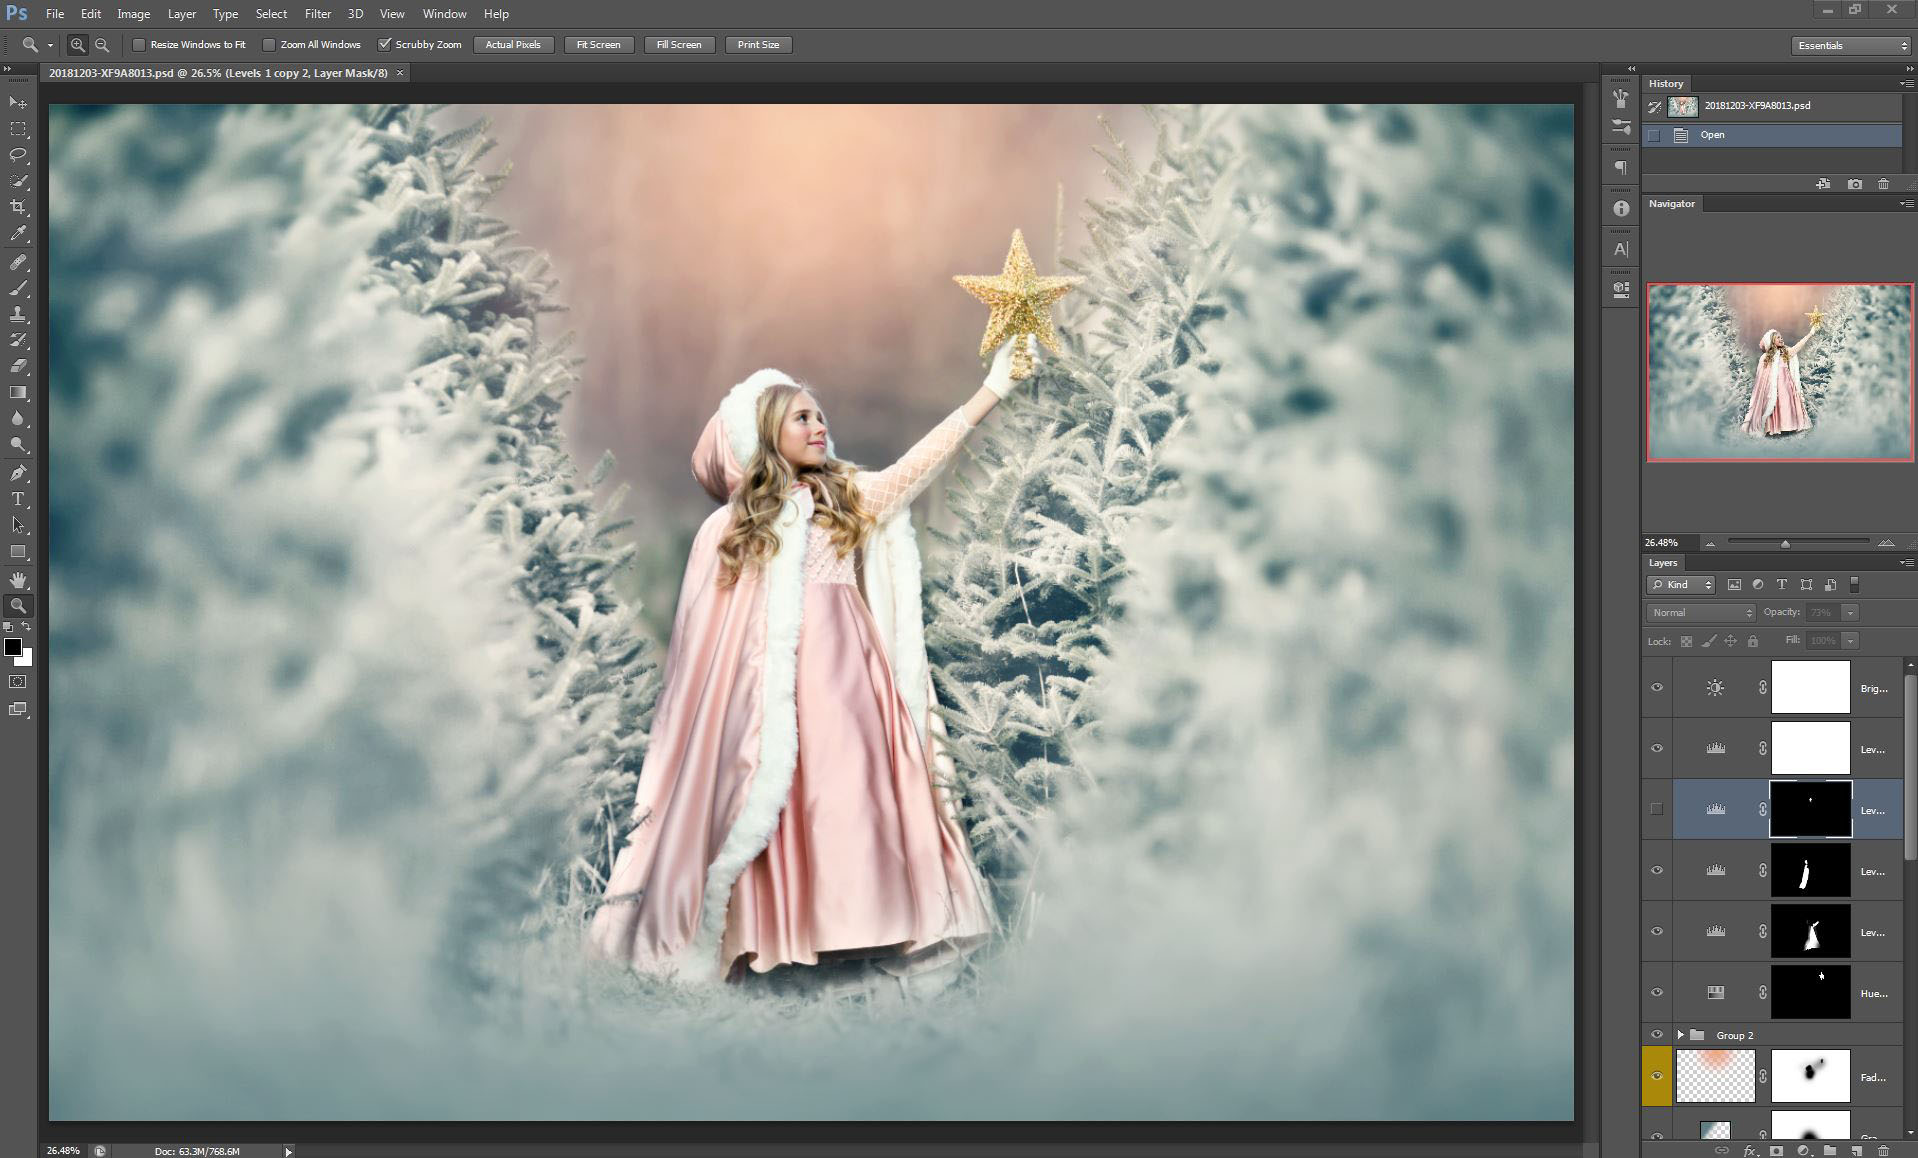Open the layer blend mode Normal dropdown

click(1700, 612)
